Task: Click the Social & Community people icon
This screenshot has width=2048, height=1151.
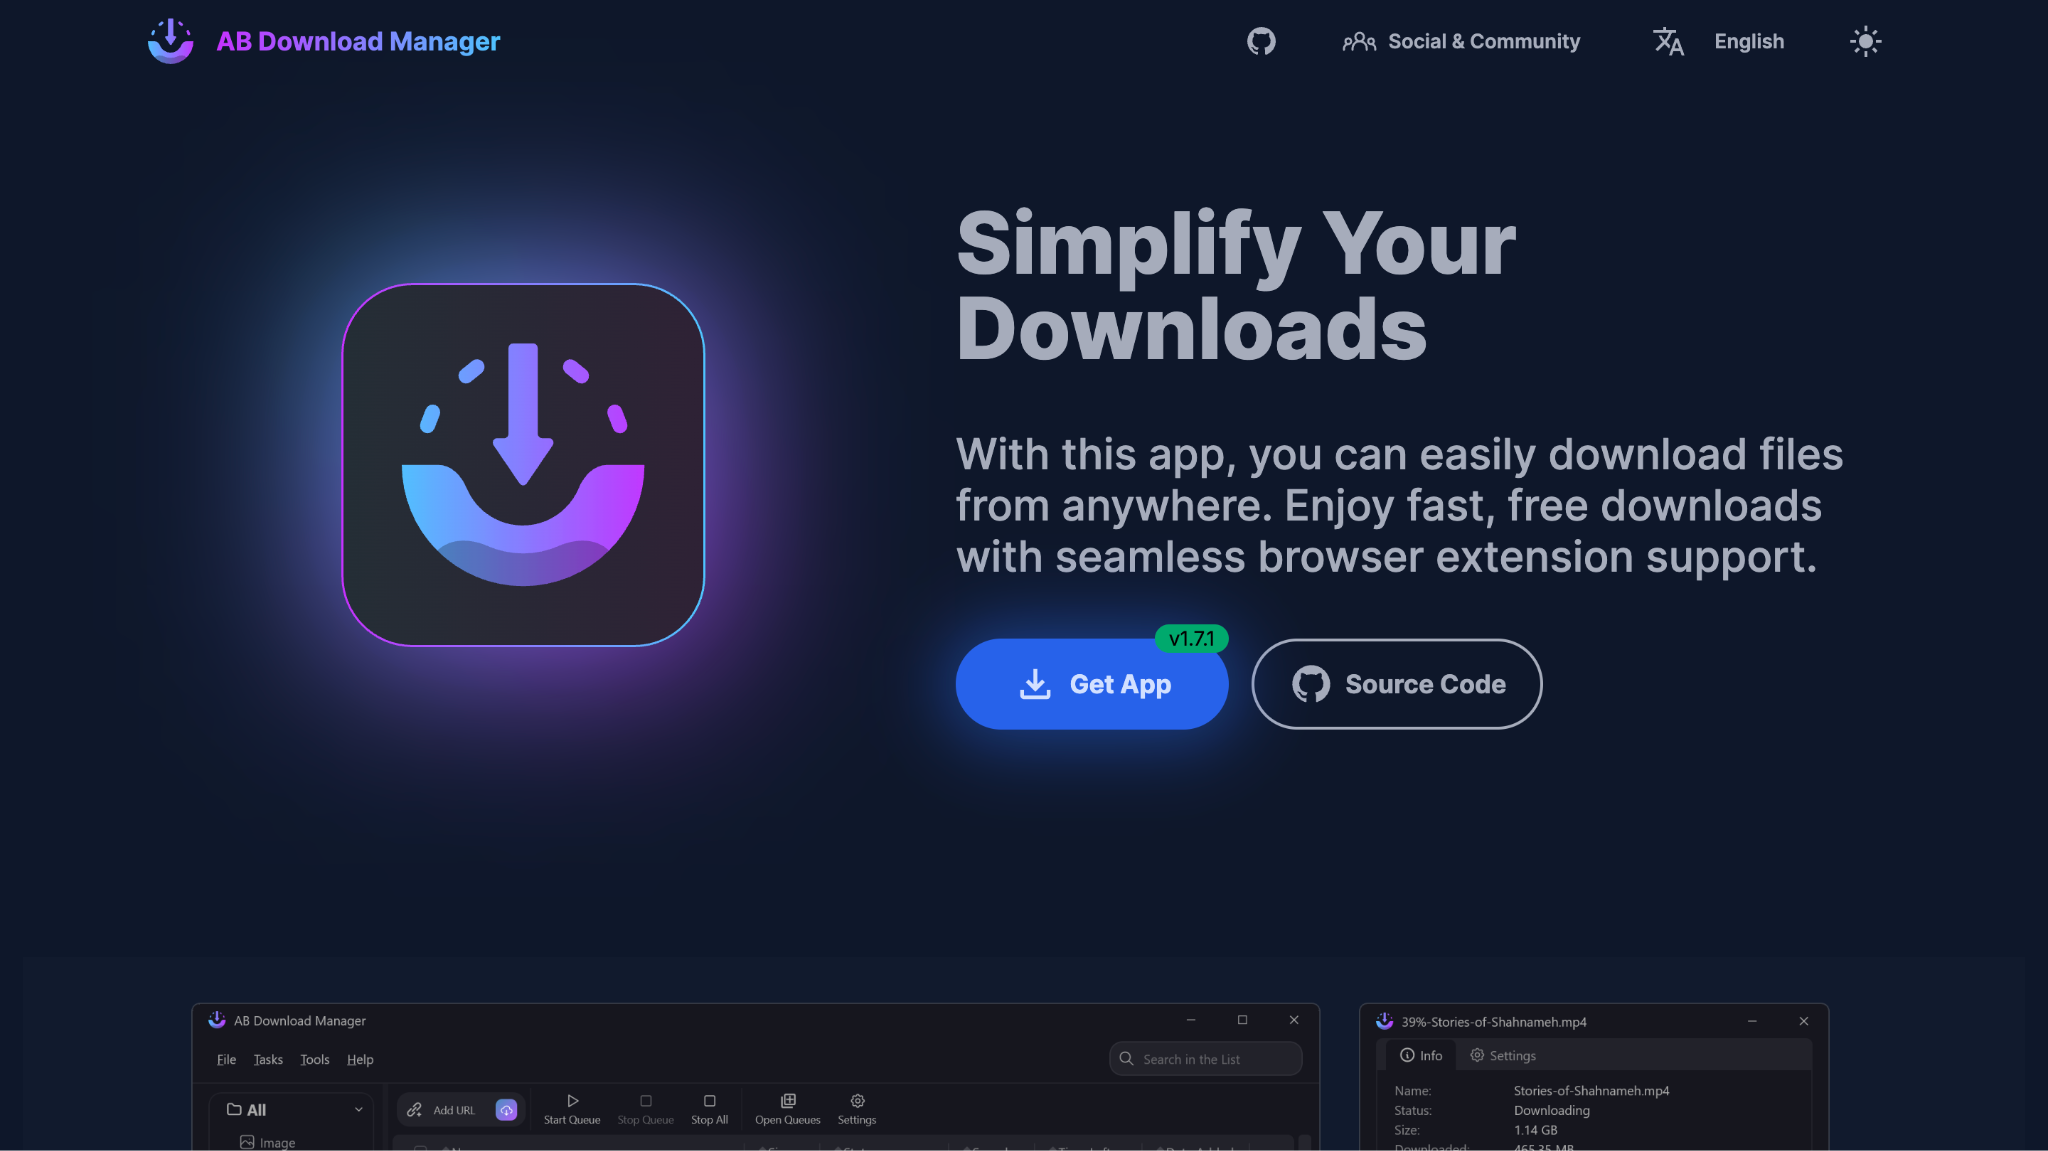Action: [x=1358, y=41]
